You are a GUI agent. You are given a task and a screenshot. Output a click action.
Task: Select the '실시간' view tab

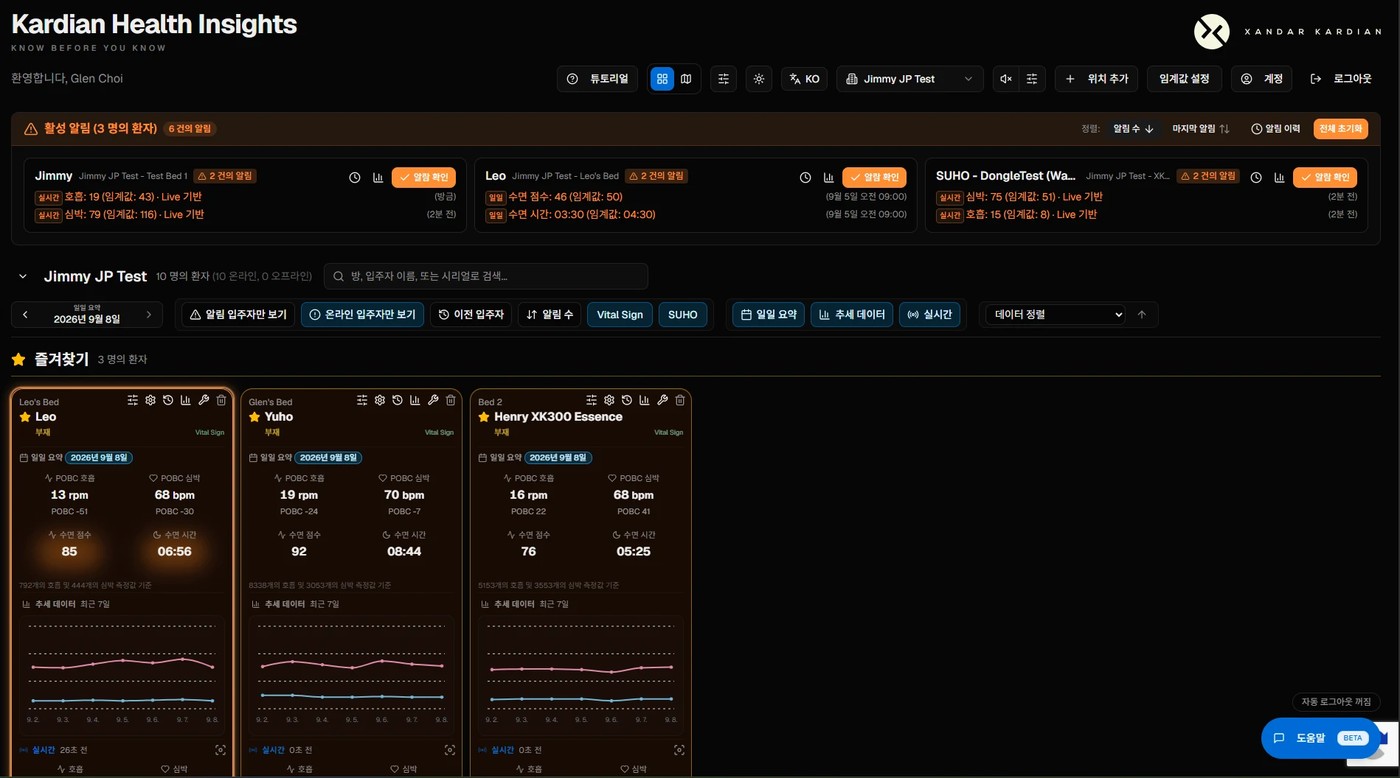(x=930, y=314)
